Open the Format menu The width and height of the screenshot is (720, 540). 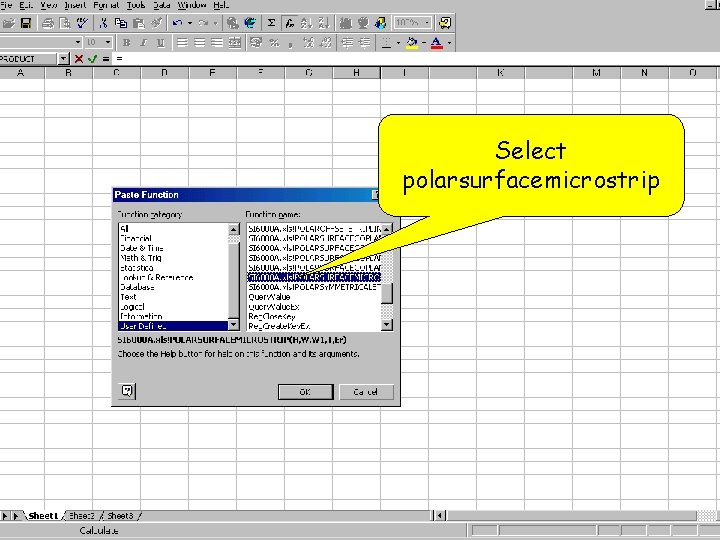click(x=106, y=6)
